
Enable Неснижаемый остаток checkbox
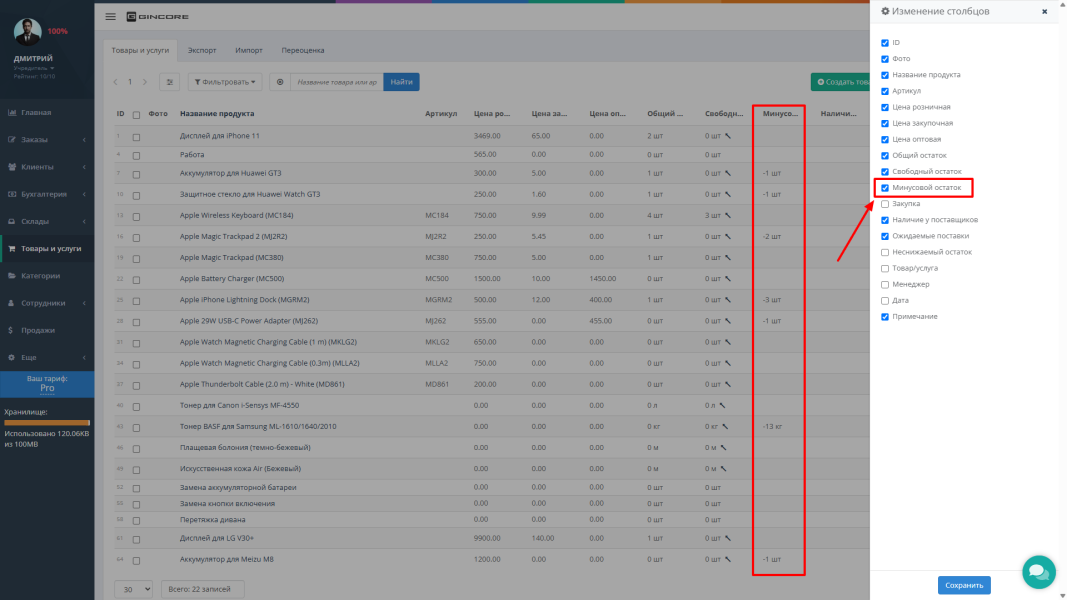[x=885, y=252]
